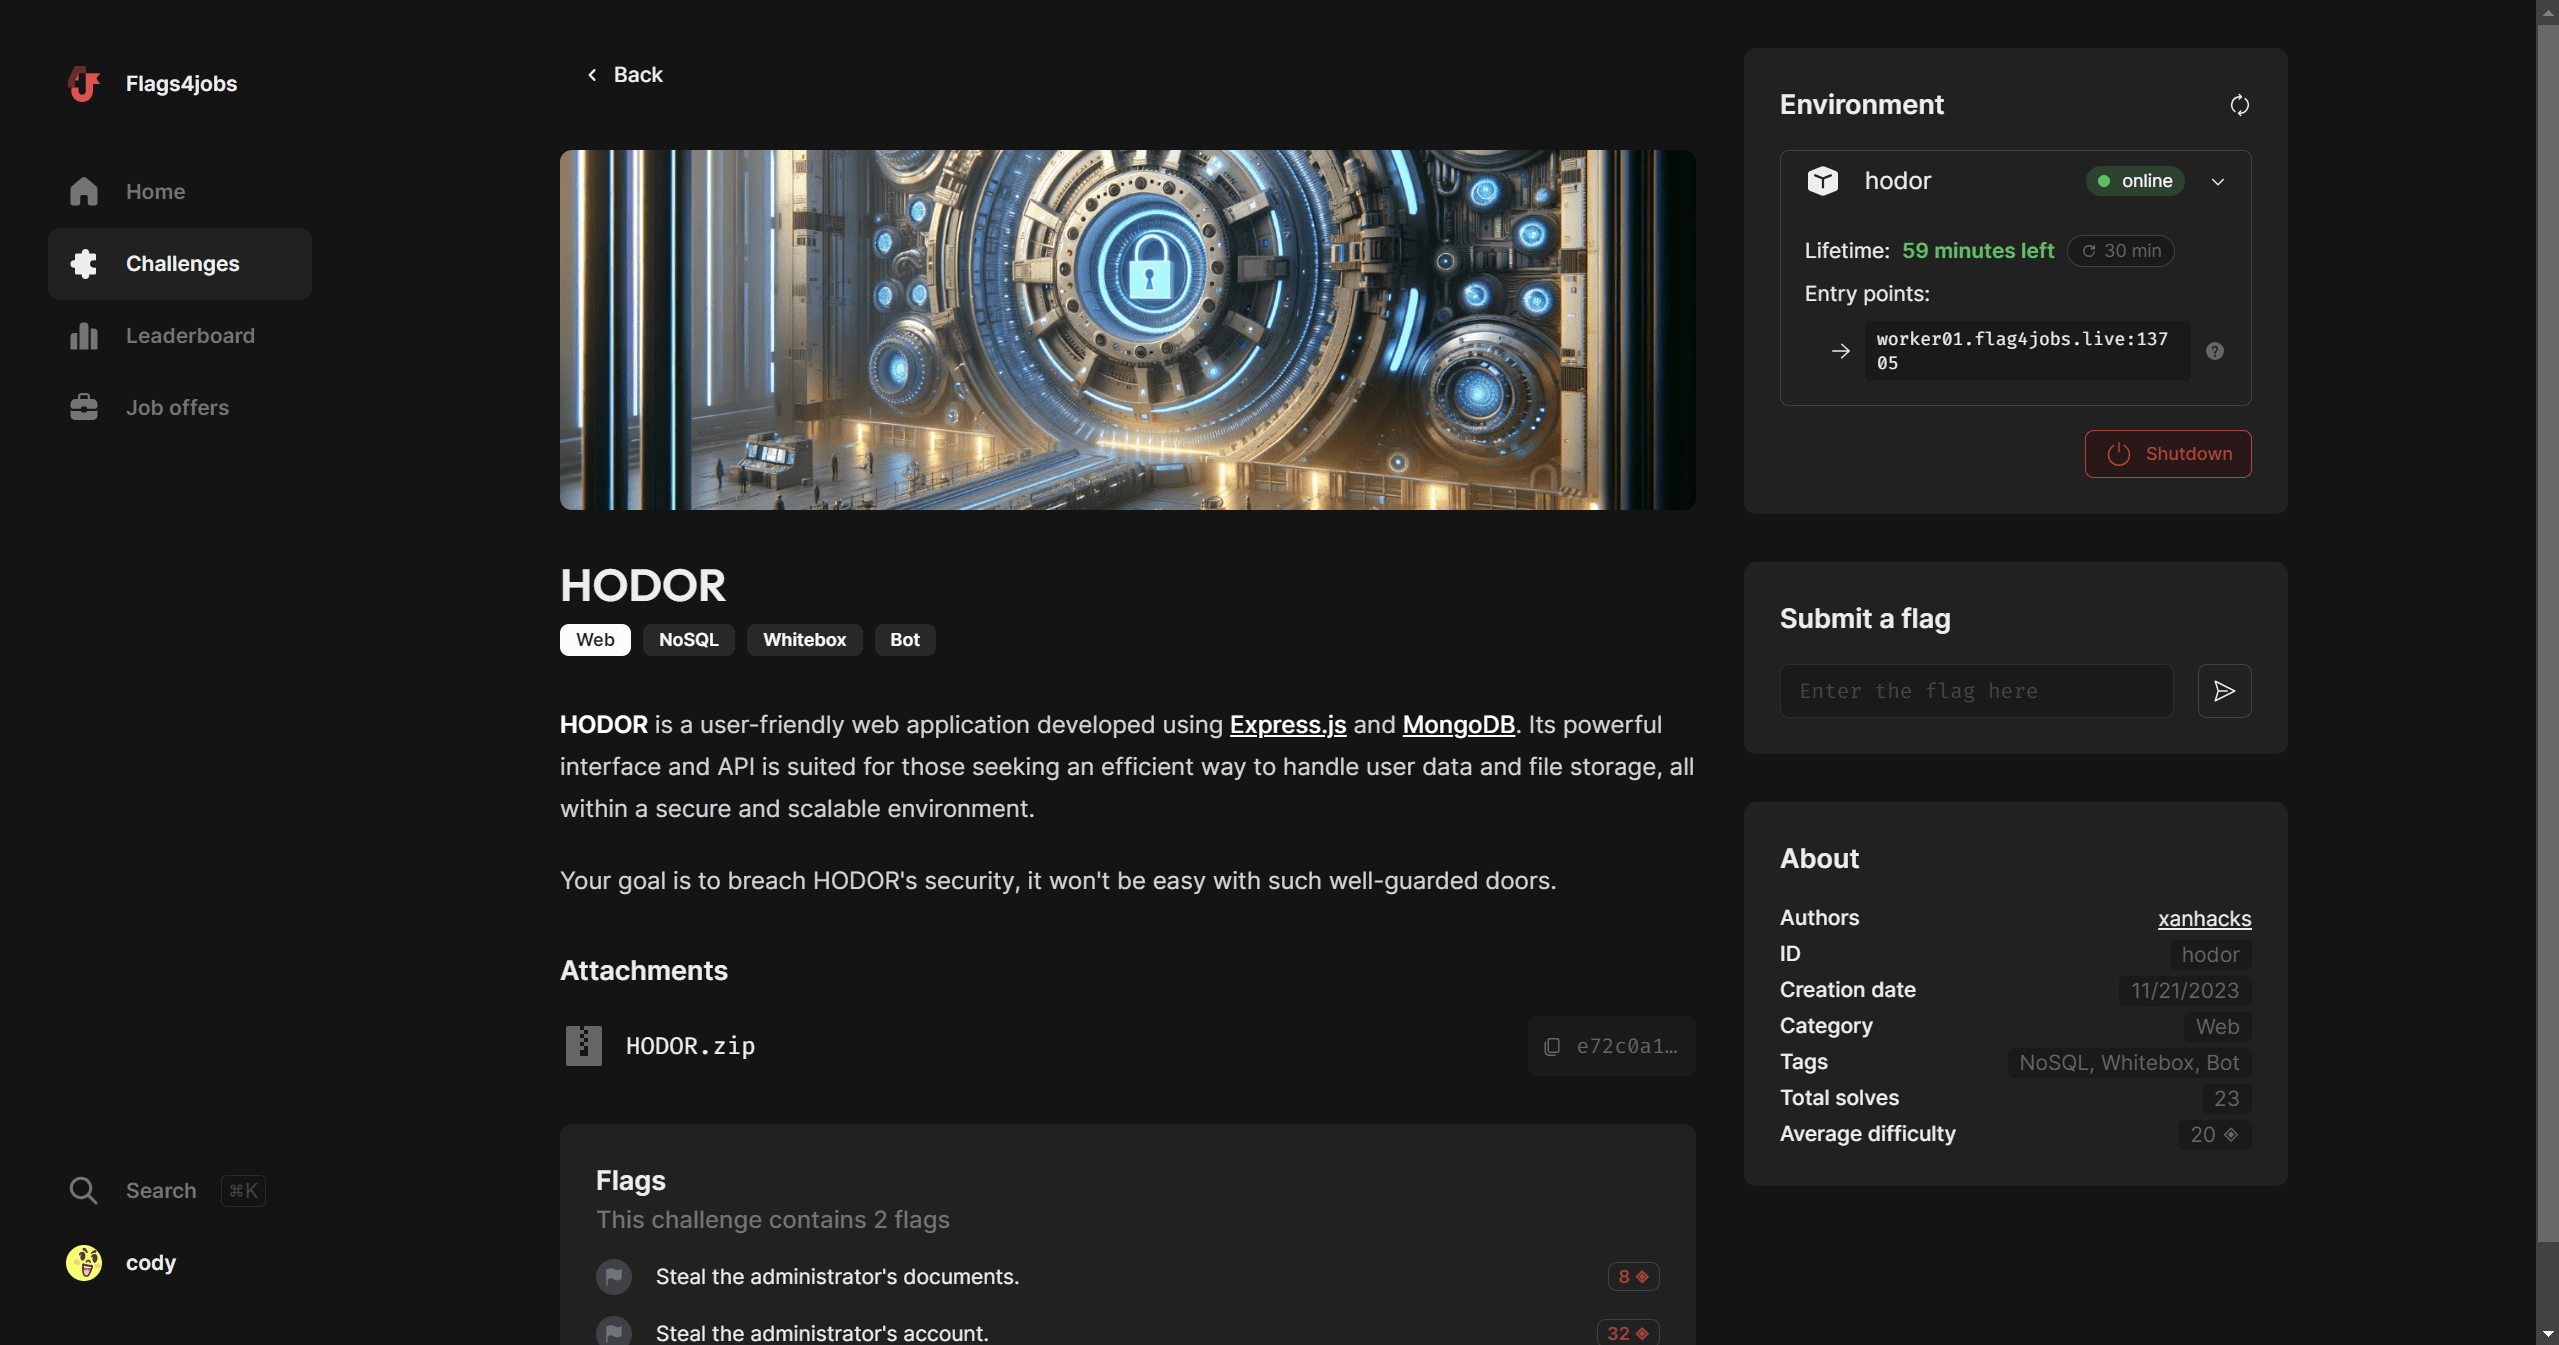Viewport: 2559px width, 1345px height.
Task: Click the flag submit arrow icon
Action: (x=2224, y=691)
